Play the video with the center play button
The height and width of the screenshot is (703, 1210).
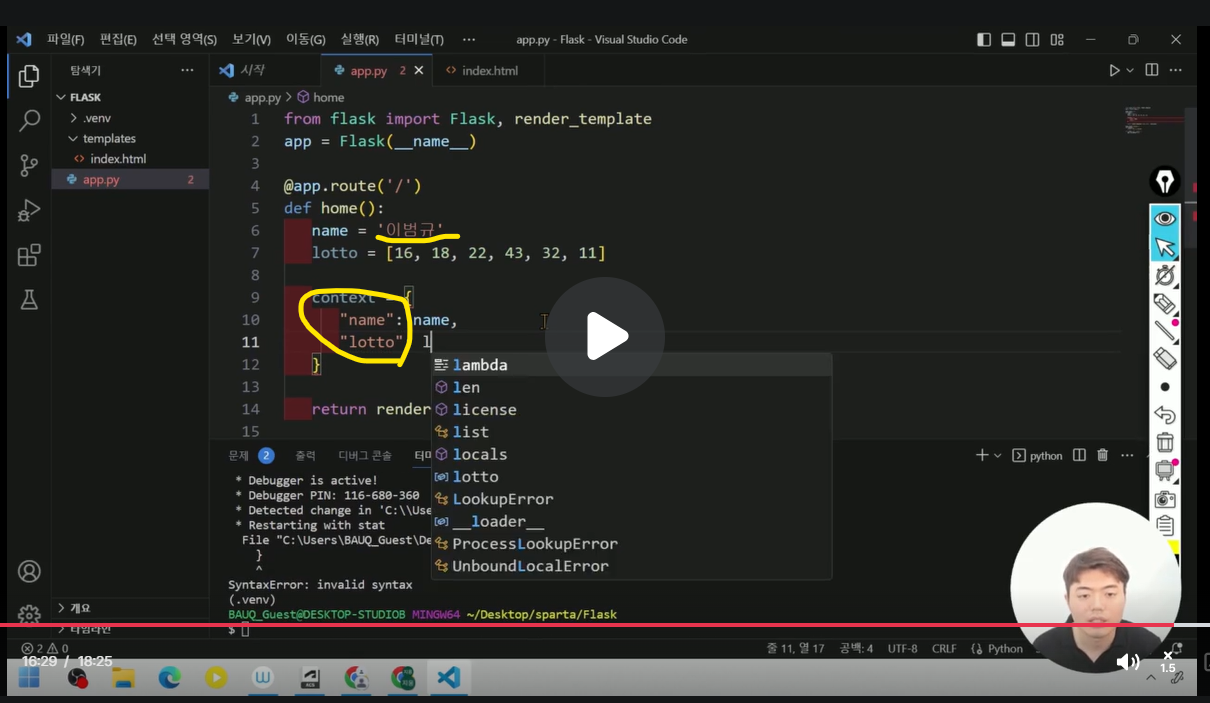coord(604,337)
